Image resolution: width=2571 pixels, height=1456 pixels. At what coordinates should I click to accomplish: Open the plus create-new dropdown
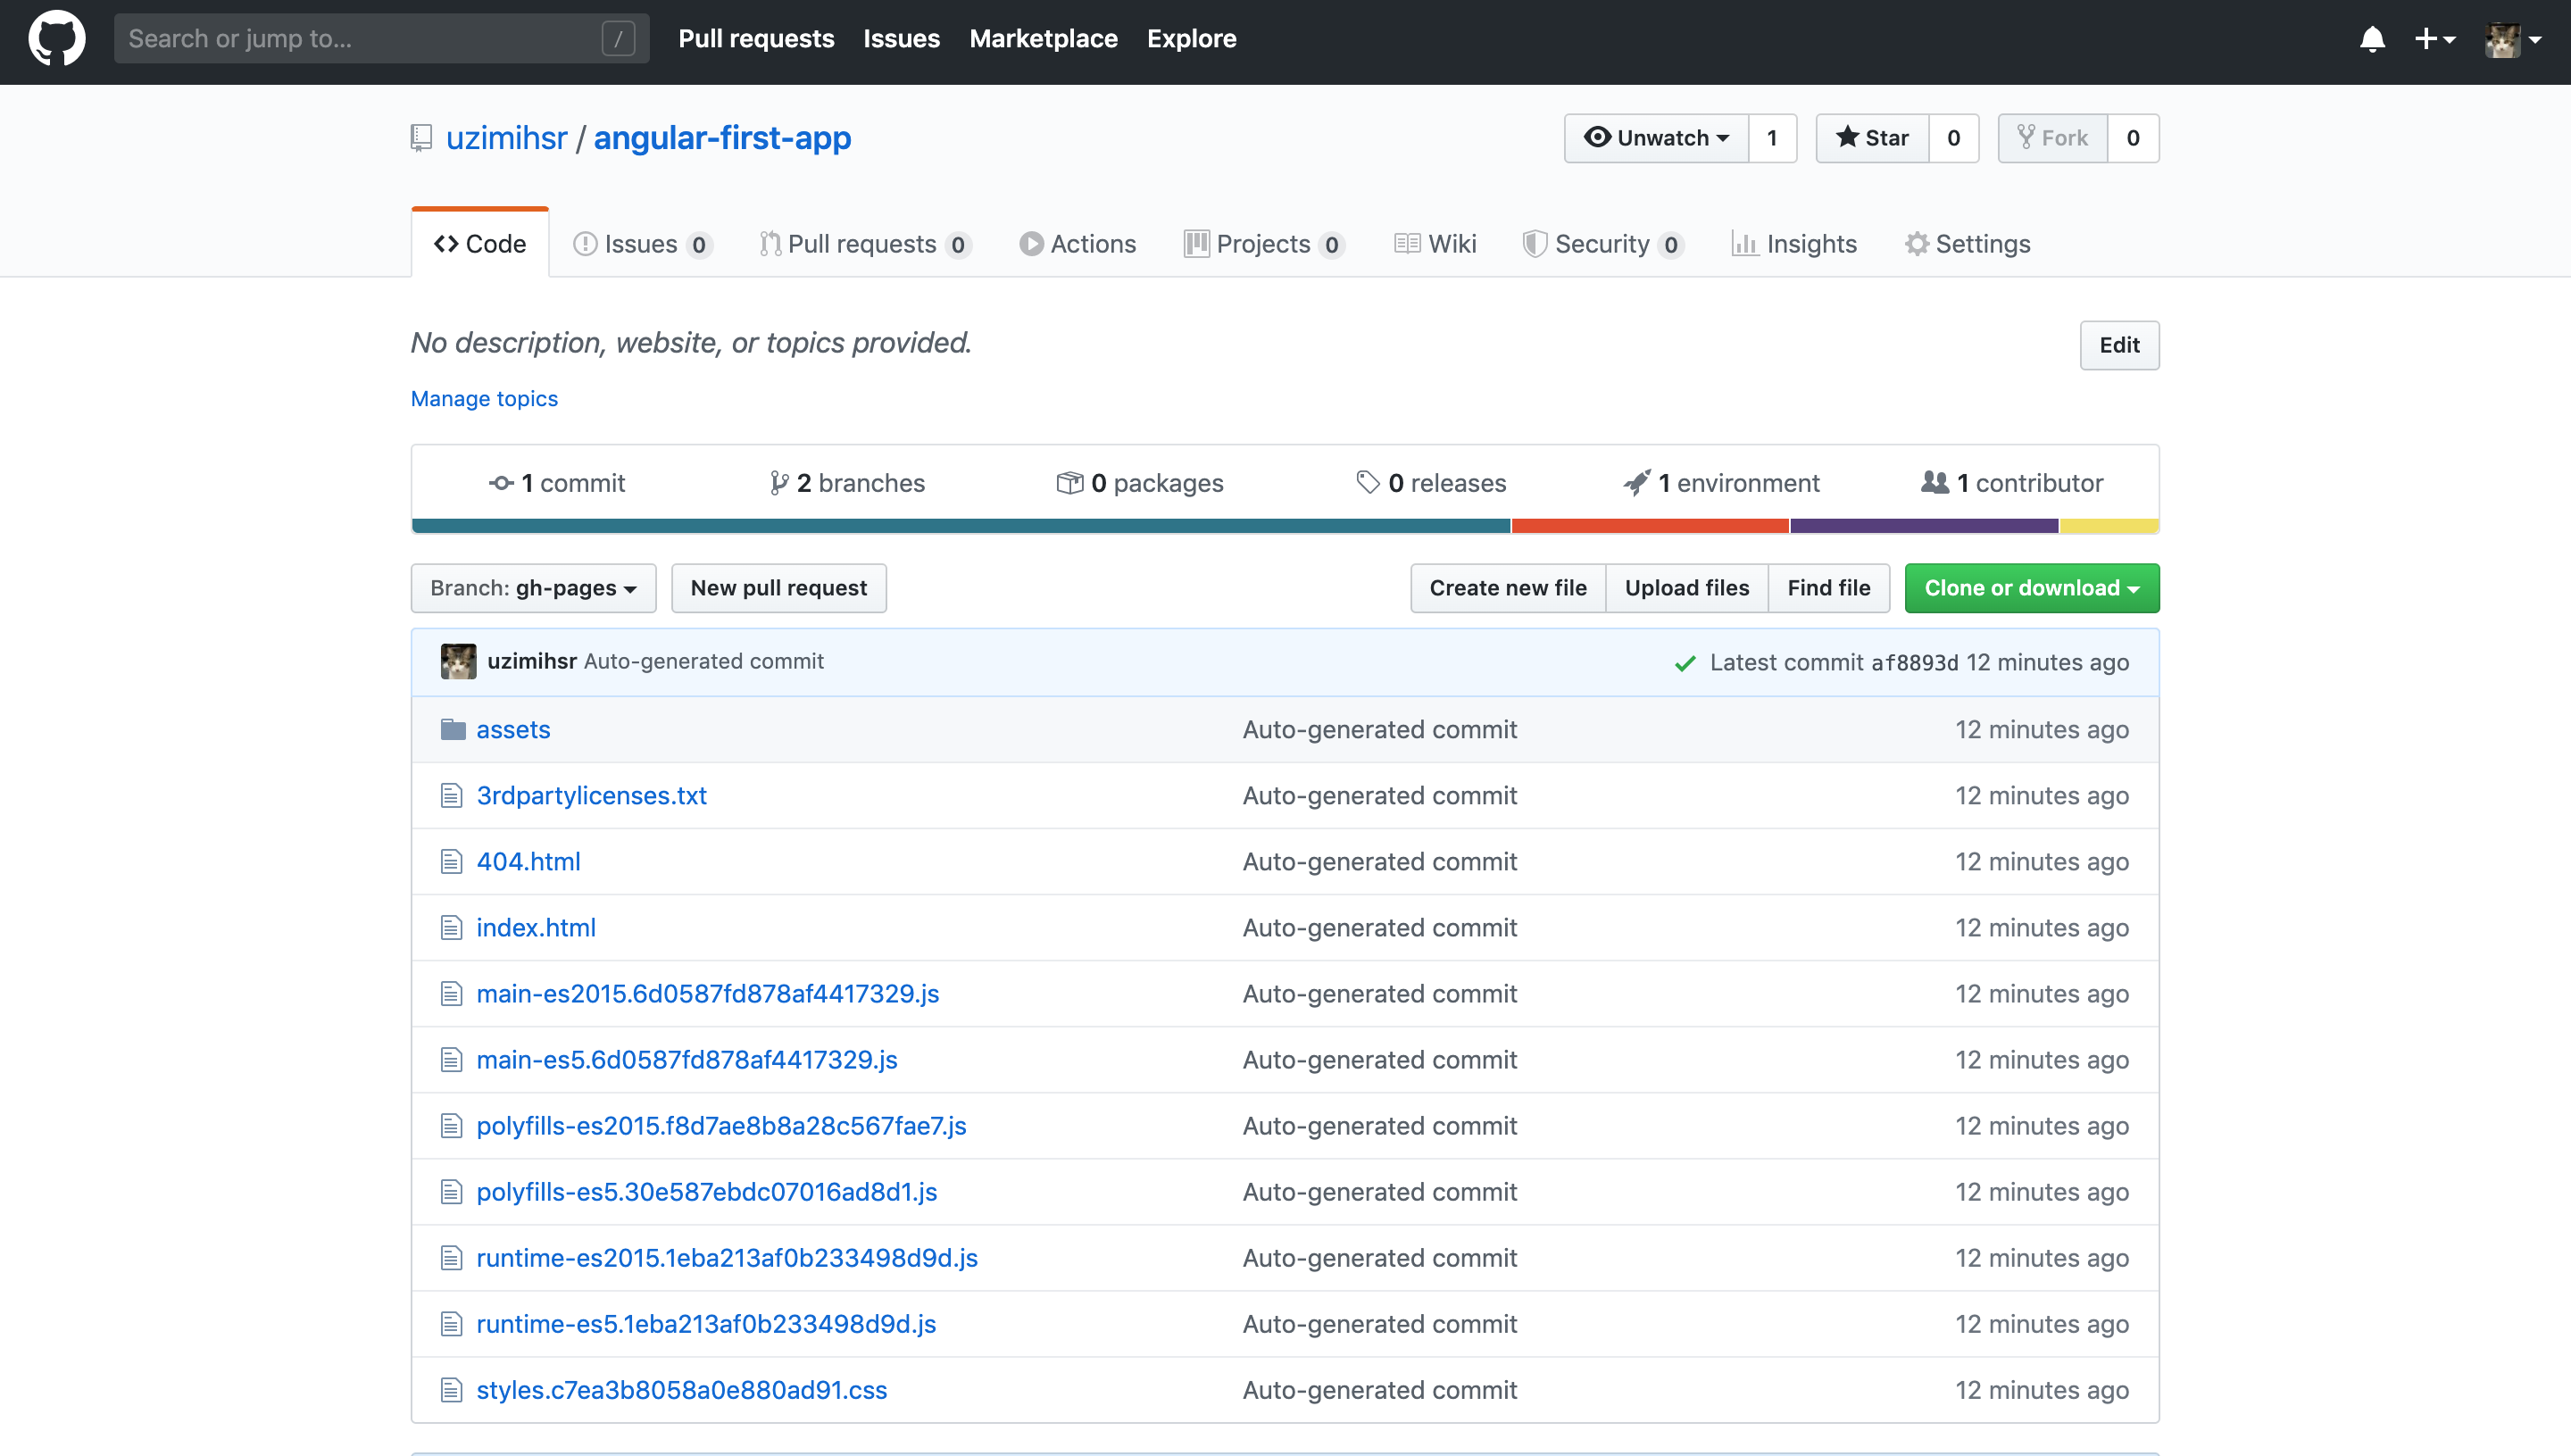click(x=2435, y=39)
